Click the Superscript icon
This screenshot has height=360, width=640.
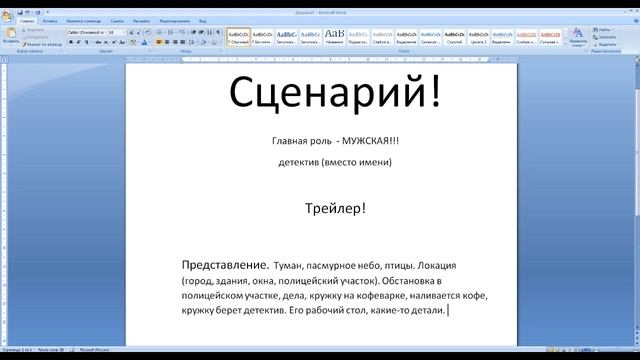click(x=113, y=42)
